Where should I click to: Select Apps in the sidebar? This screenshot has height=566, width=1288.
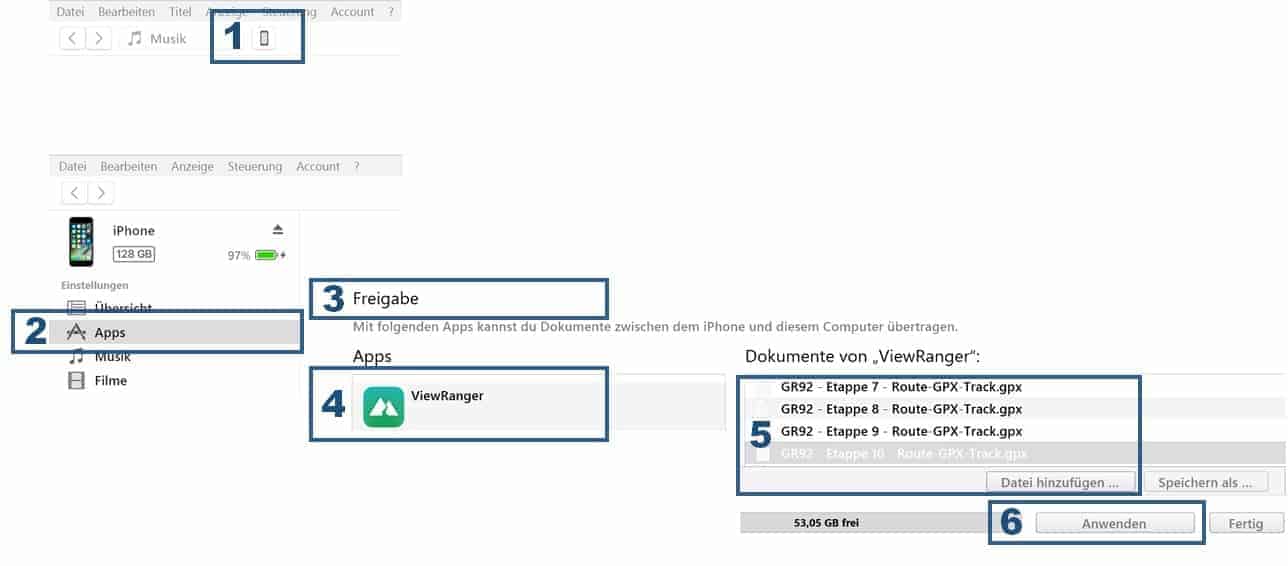(175, 332)
